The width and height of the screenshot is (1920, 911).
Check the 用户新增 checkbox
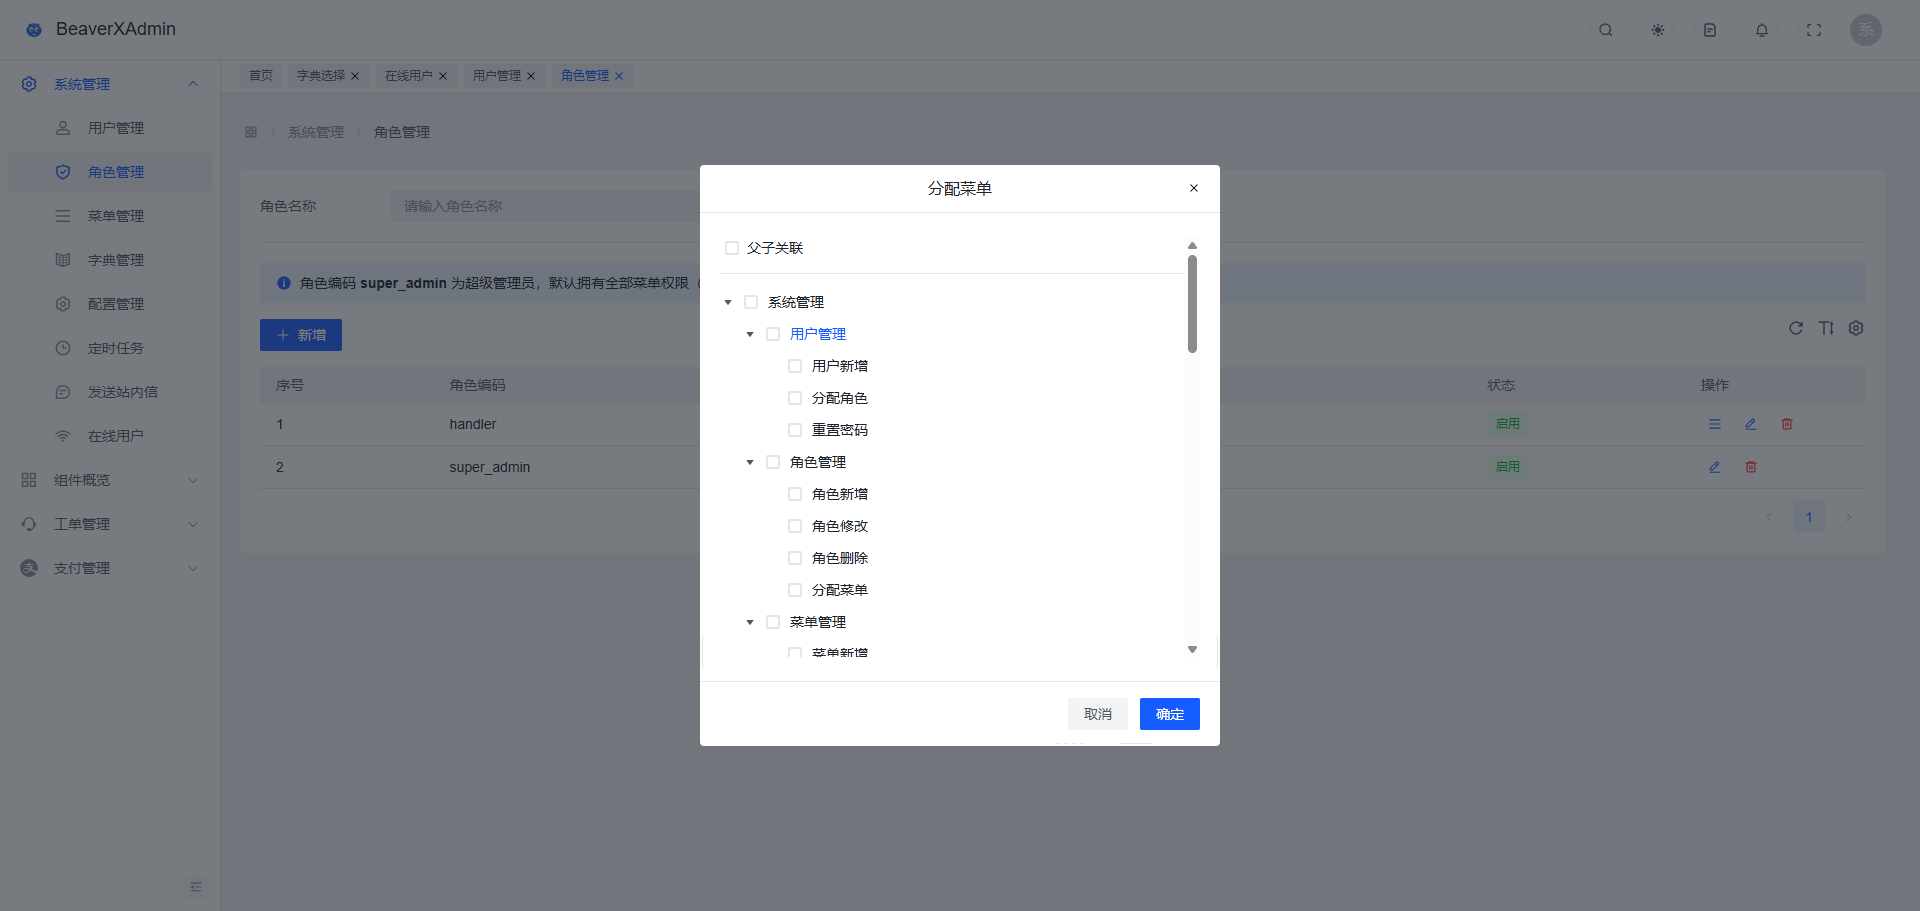[x=795, y=366]
